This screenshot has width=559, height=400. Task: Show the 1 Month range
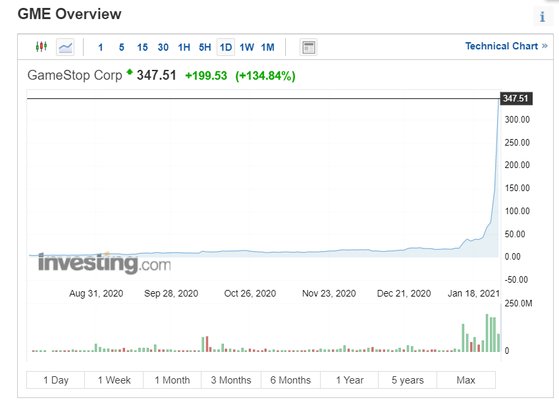[172, 380]
